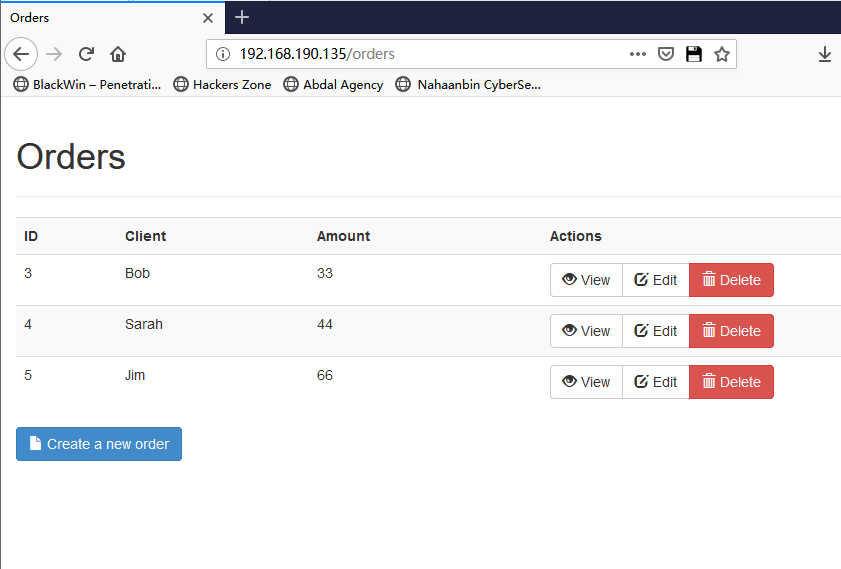Select client name Jim
This screenshot has width=841, height=569.
point(135,375)
